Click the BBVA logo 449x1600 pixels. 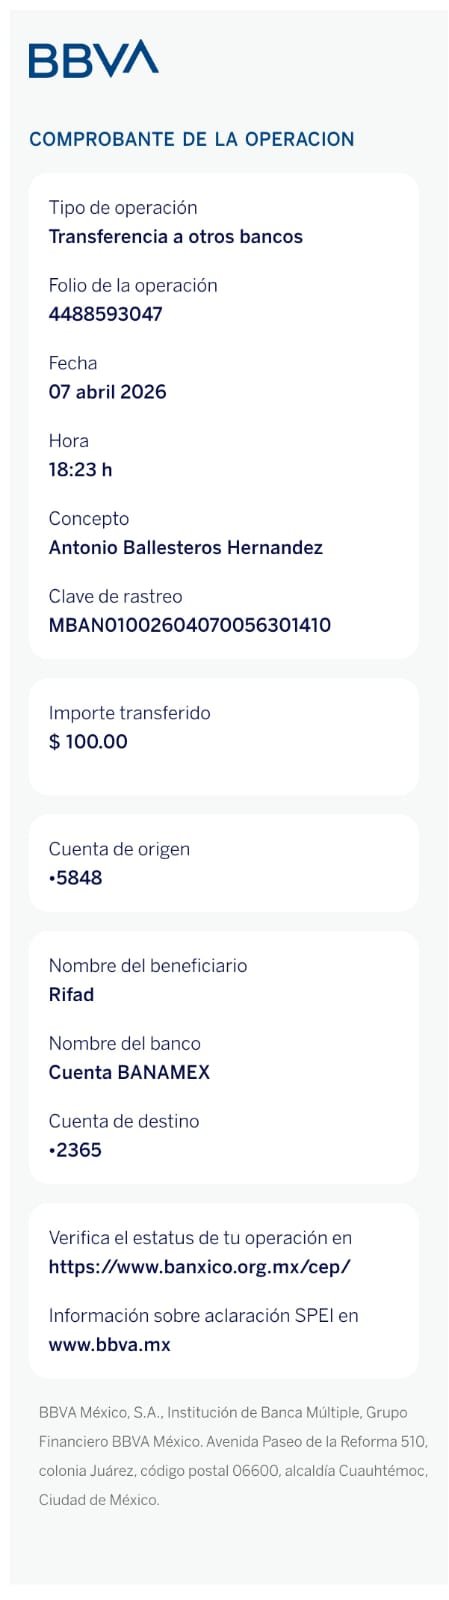click(x=93, y=59)
